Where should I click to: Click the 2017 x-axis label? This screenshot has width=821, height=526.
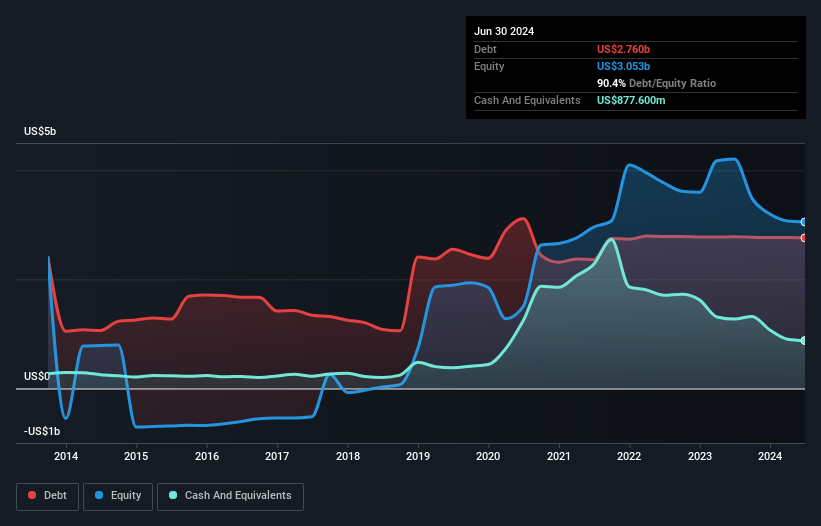(277, 456)
